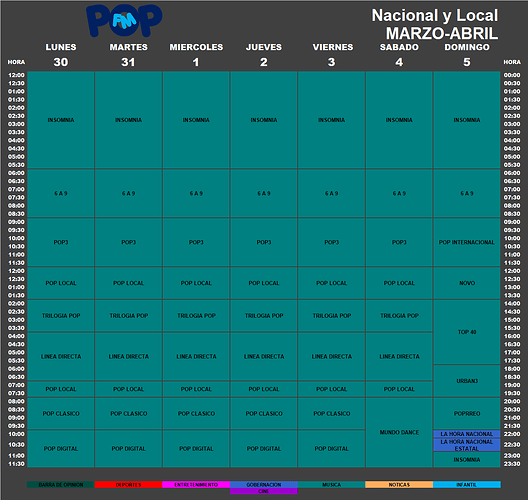Select the magenta ENTRETENIMIENTO legend swatch
The height and width of the screenshot is (500, 528).
[196, 485]
